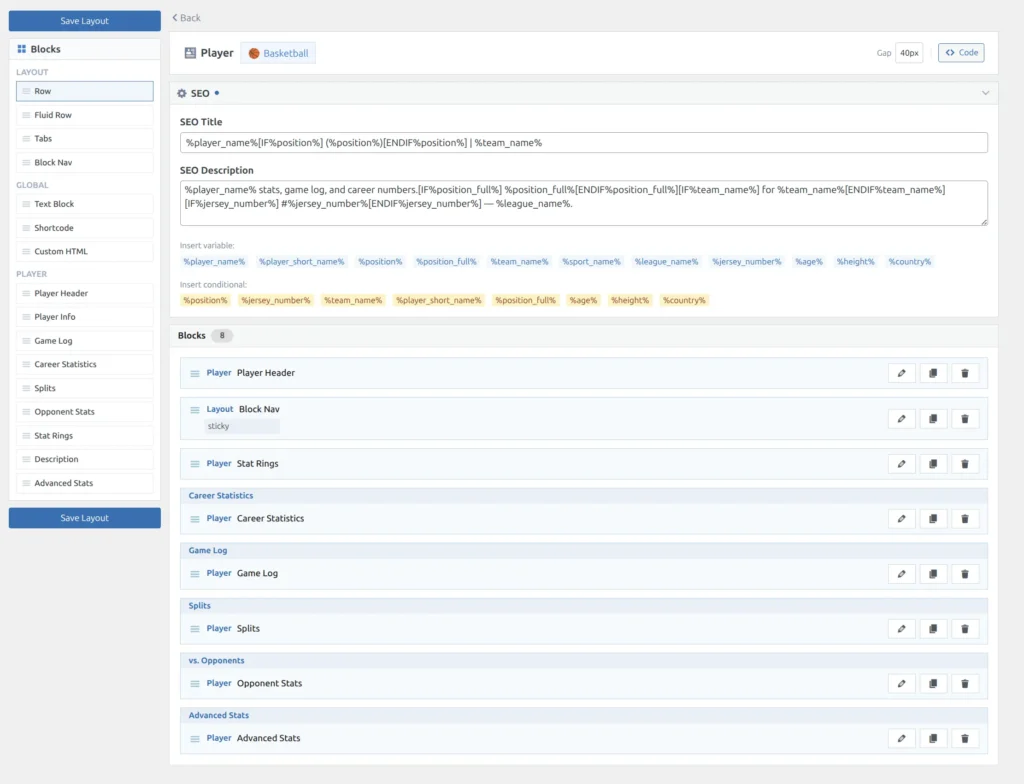Click the sticky tag on Block Nav

[242, 426]
